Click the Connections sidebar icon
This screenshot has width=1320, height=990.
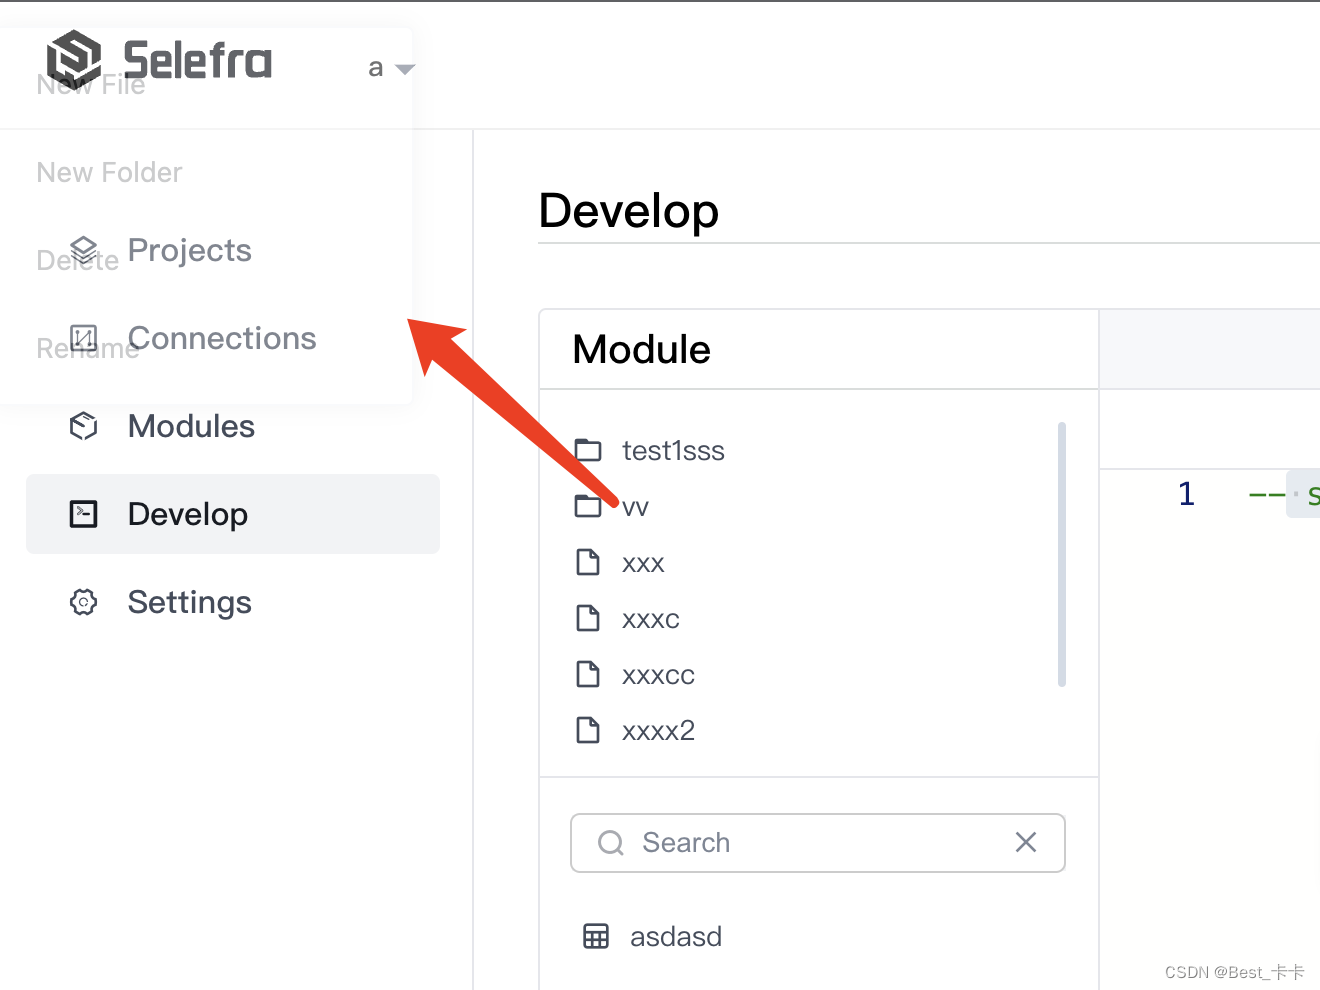pyautogui.click(x=84, y=338)
